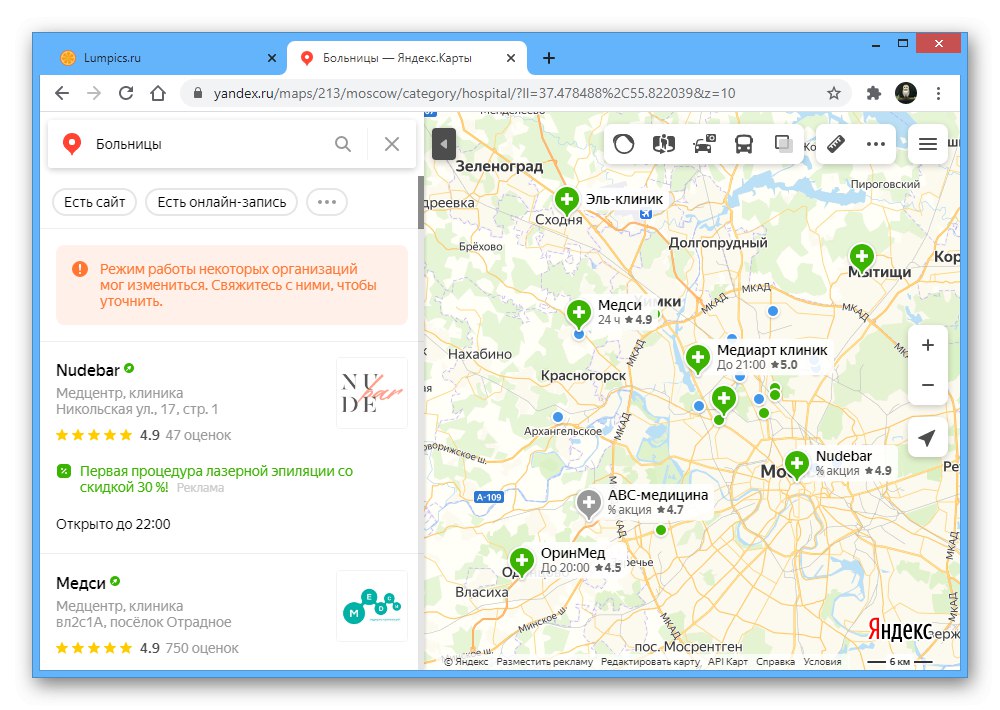Open additional filters with the ellipsis chip

coord(326,202)
